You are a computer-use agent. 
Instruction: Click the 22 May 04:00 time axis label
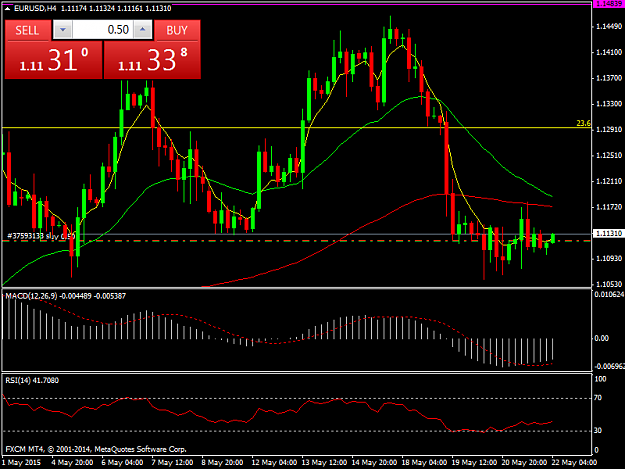pos(574,463)
